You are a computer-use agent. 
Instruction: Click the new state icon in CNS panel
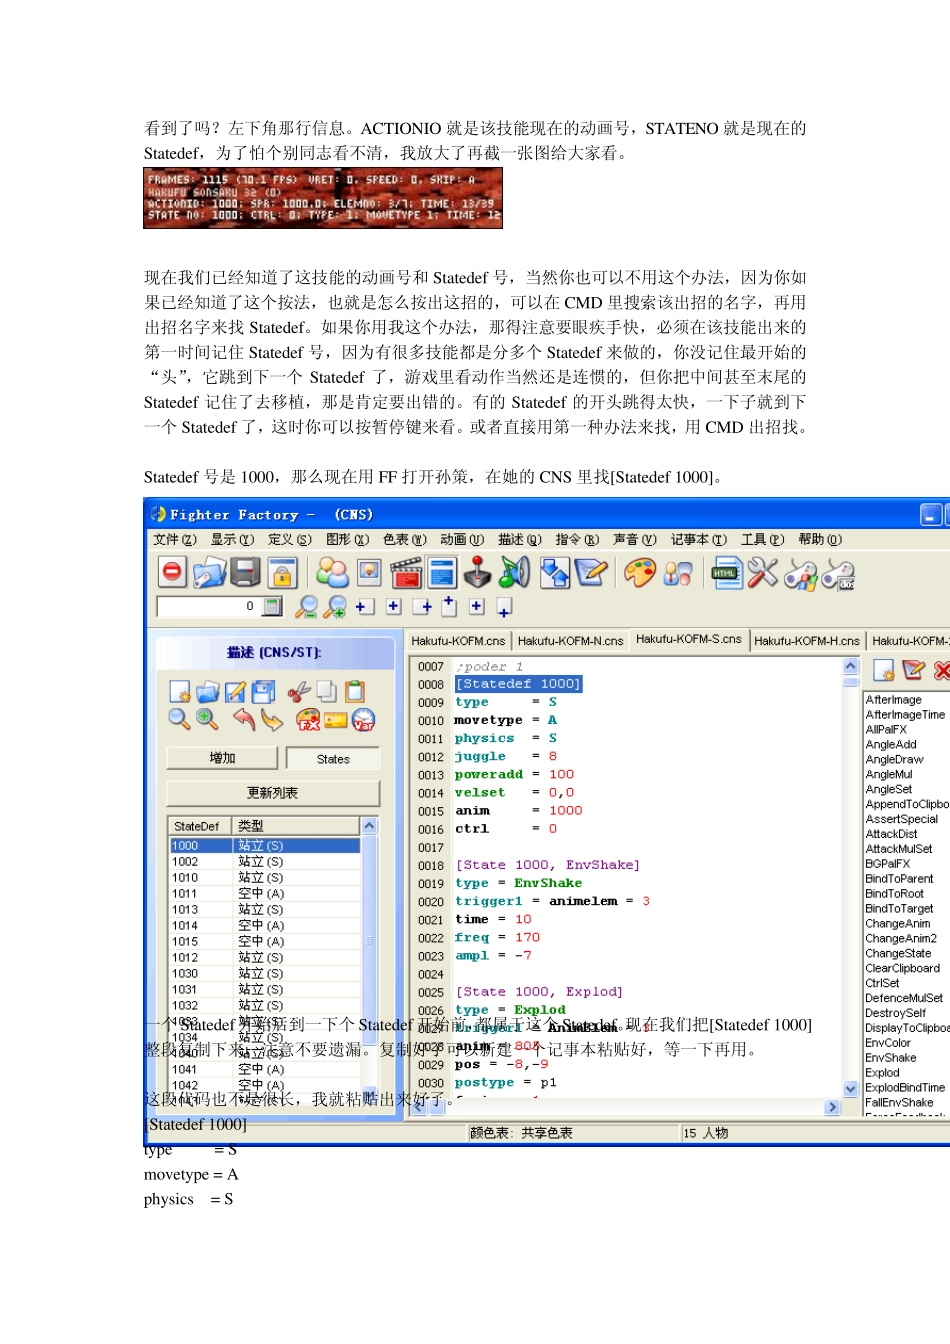pos(180,691)
